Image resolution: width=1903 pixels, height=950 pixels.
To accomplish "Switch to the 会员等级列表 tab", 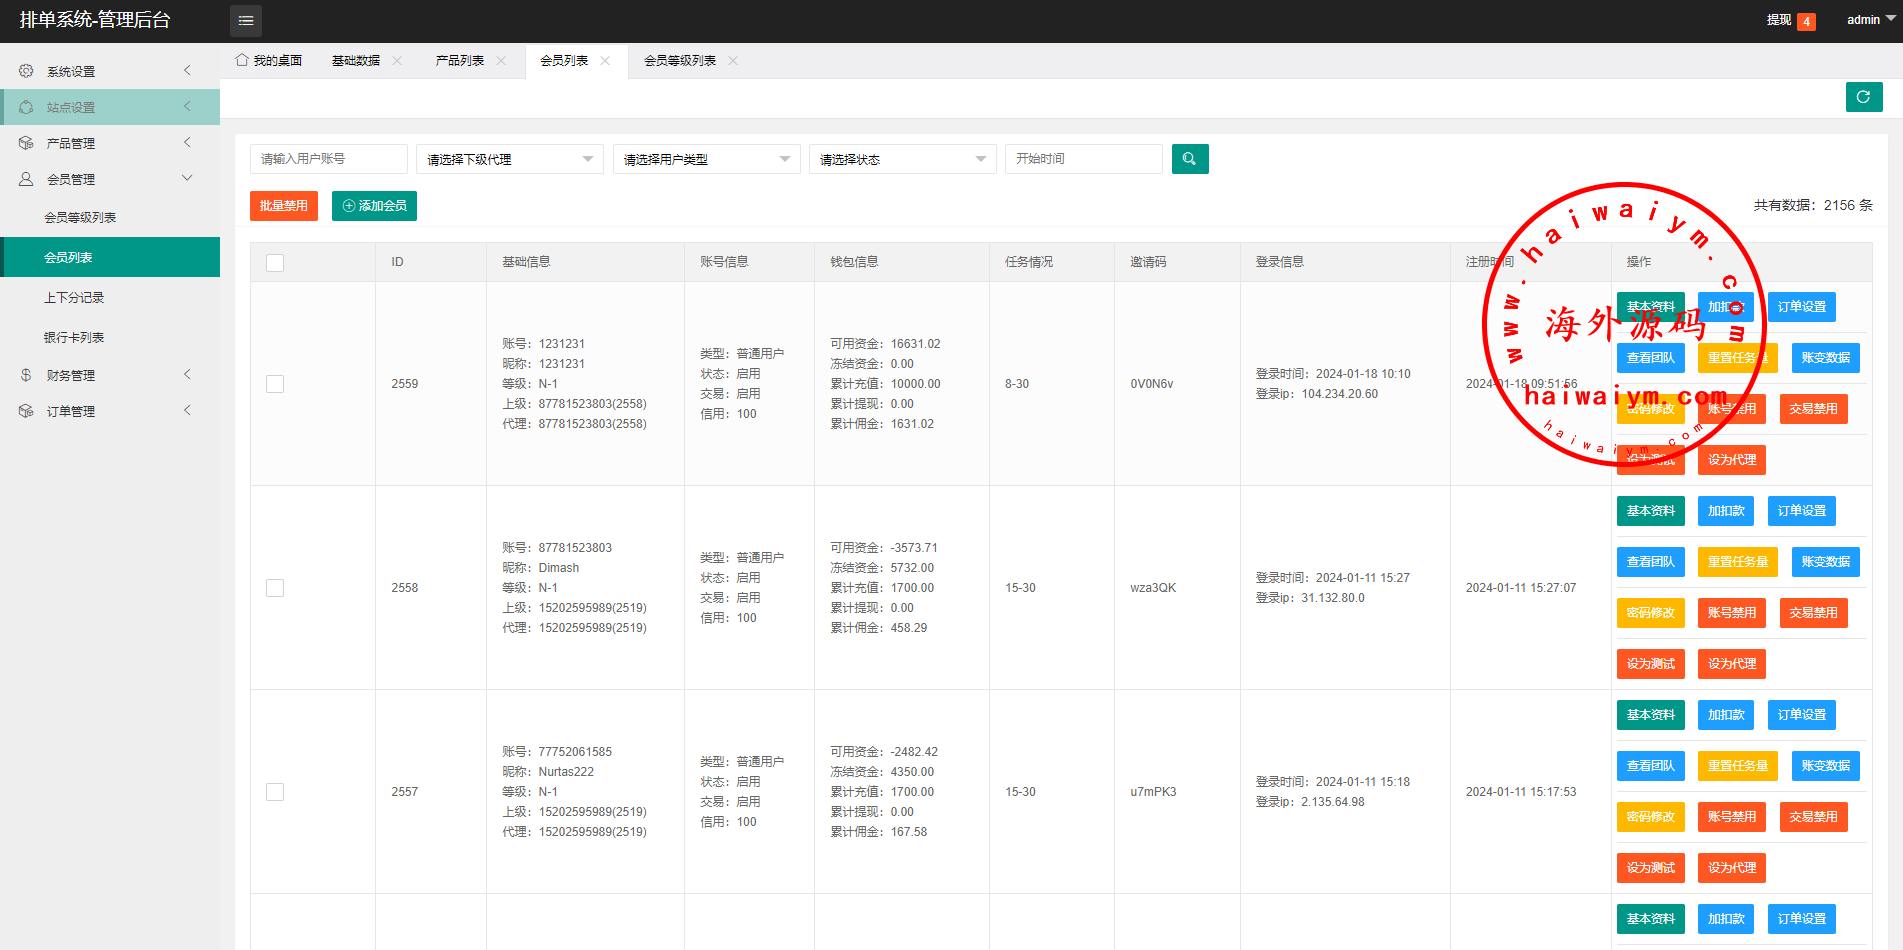I will [680, 61].
